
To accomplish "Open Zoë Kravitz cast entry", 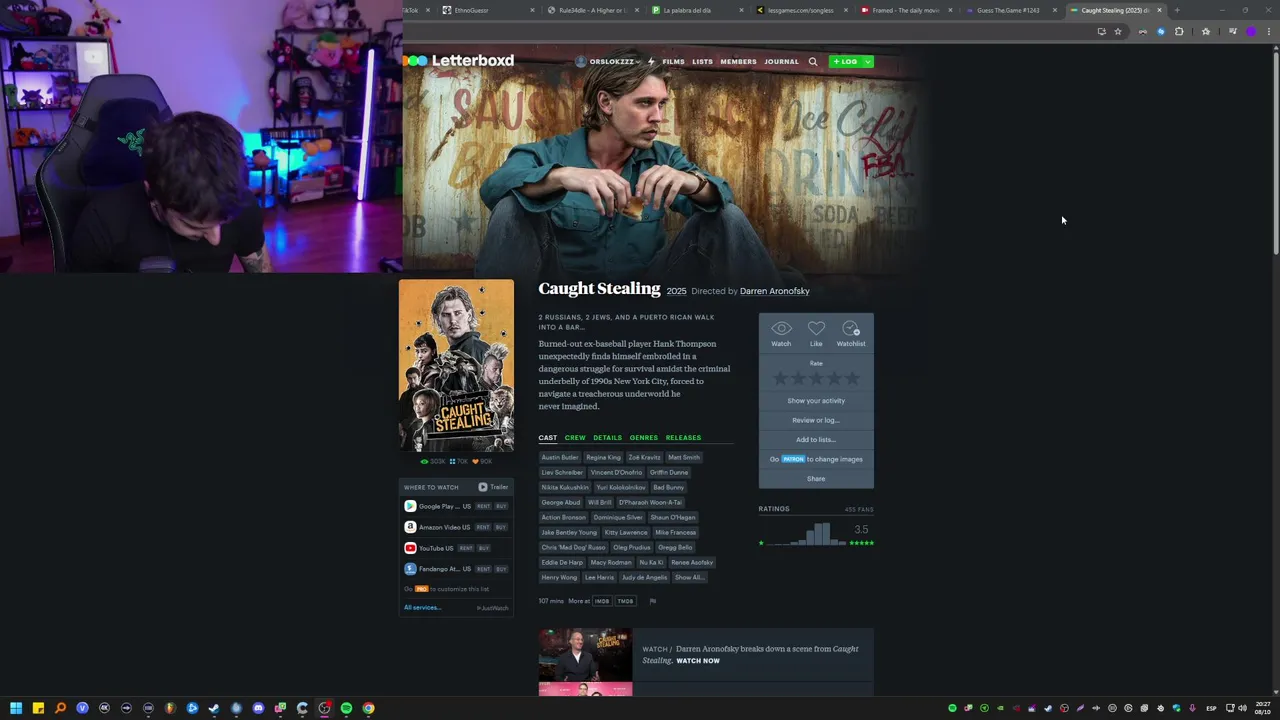I will pyautogui.click(x=644, y=457).
